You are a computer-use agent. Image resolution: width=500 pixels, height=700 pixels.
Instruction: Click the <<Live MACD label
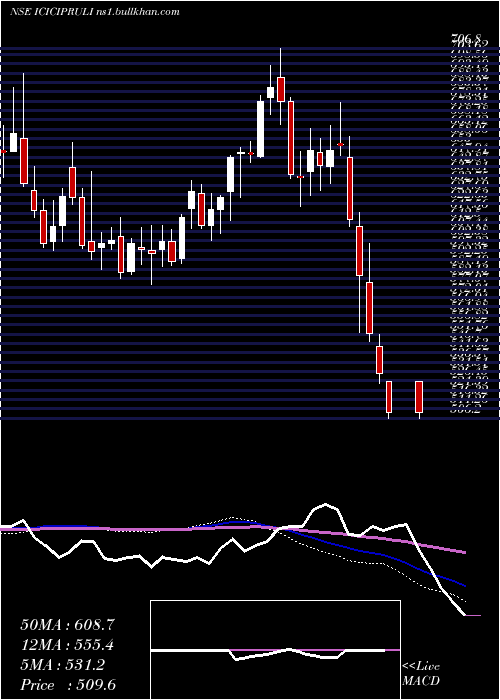point(421,674)
